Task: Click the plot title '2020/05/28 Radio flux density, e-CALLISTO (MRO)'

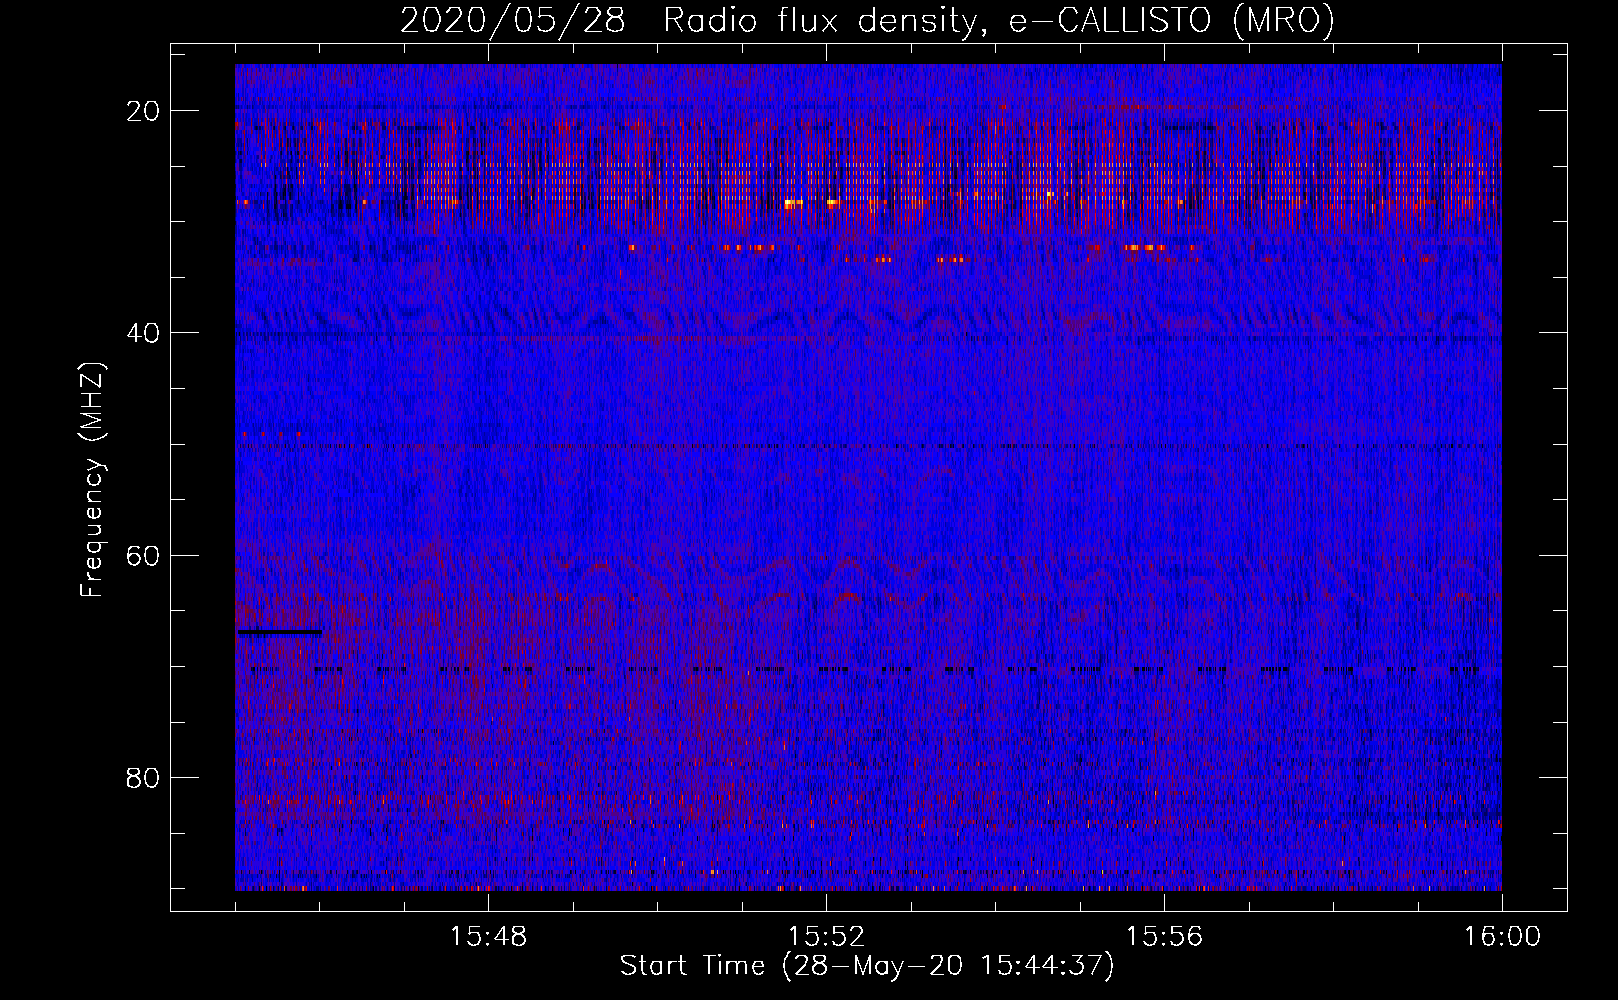Action: click(x=867, y=20)
